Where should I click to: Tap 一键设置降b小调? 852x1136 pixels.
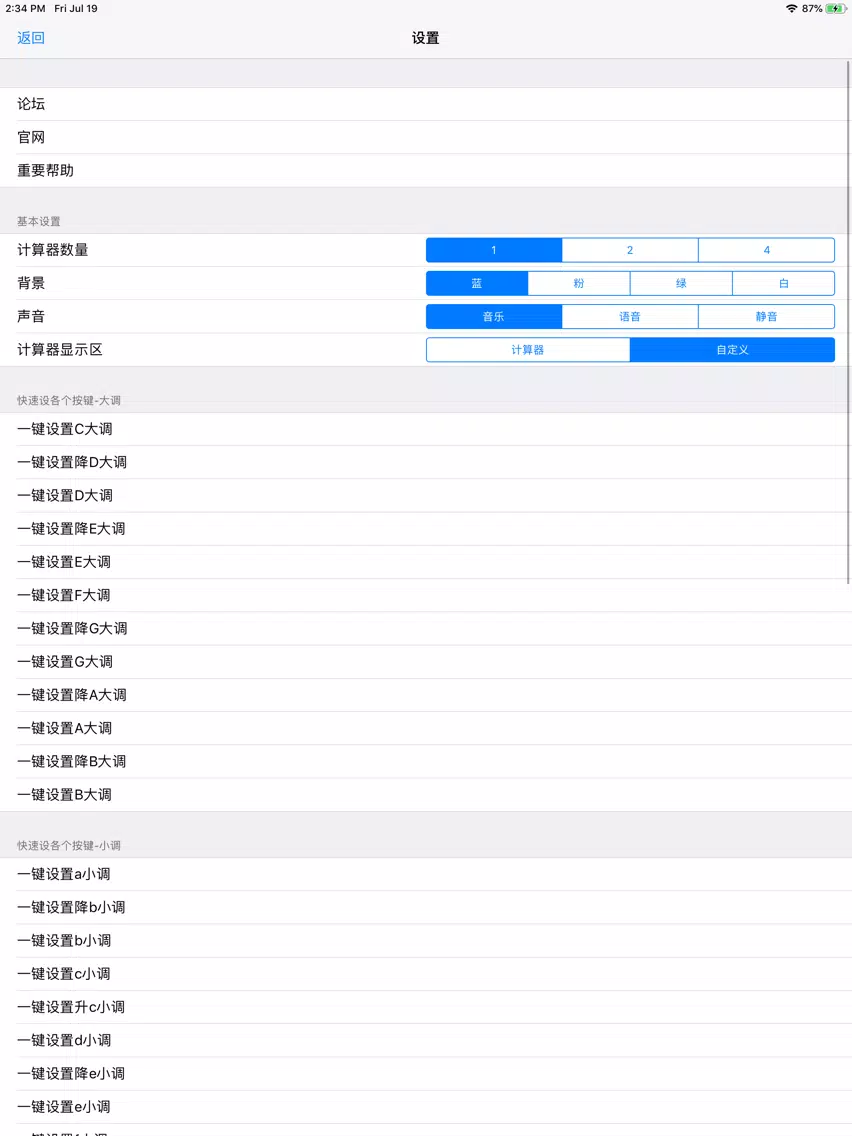coord(426,908)
